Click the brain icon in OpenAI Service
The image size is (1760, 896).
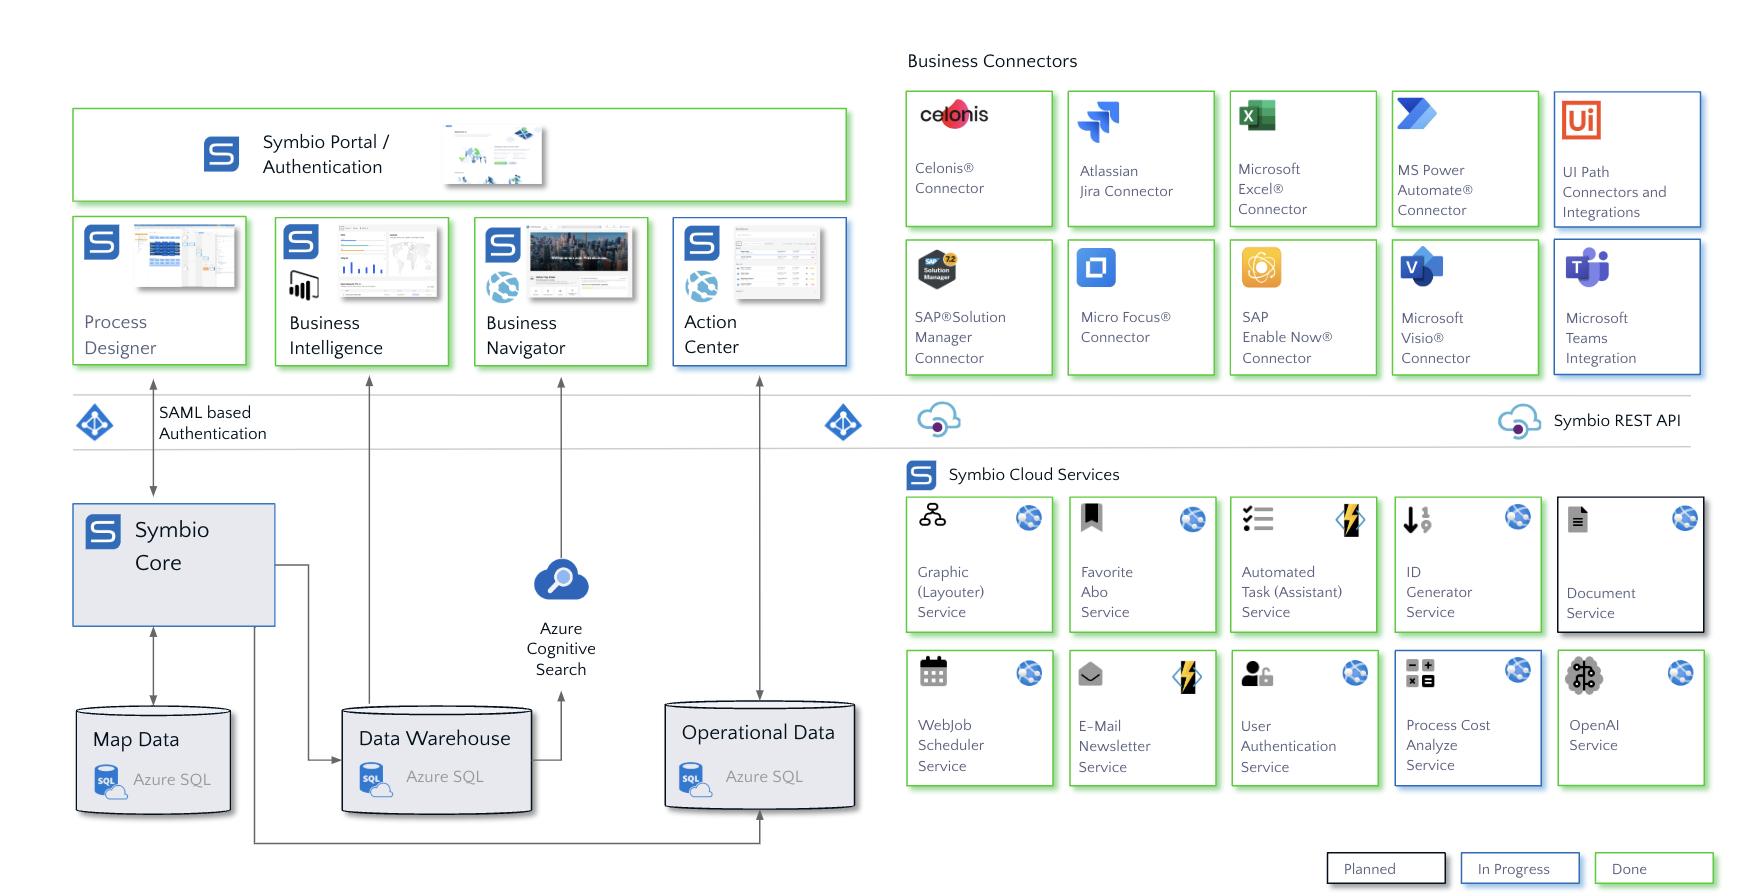click(x=1584, y=676)
